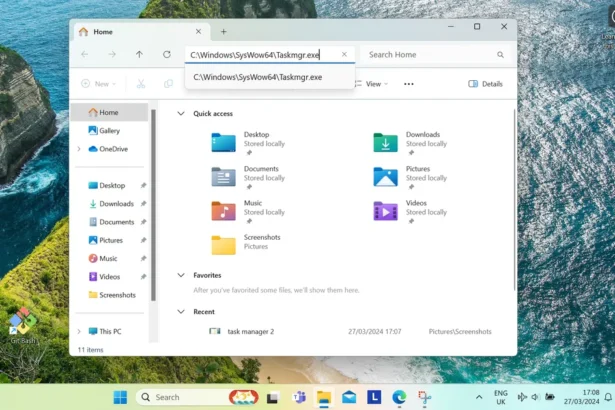Click the navigation pane scrollbar
615x410 pixels.
tap(153, 205)
